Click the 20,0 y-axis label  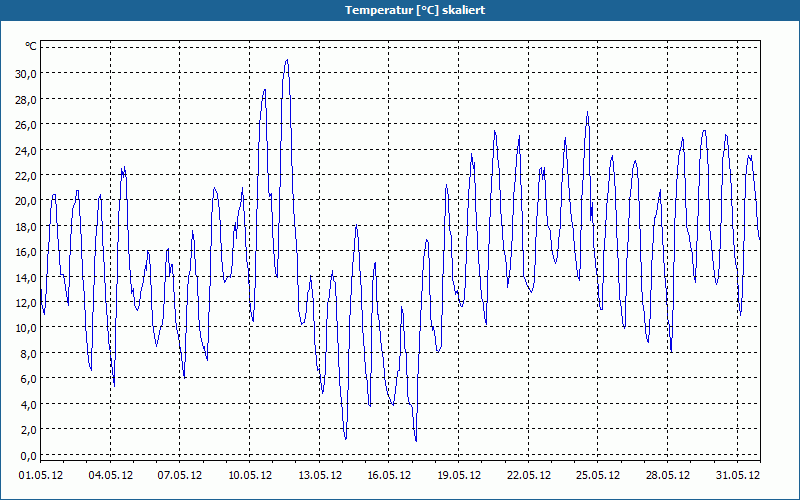point(26,201)
